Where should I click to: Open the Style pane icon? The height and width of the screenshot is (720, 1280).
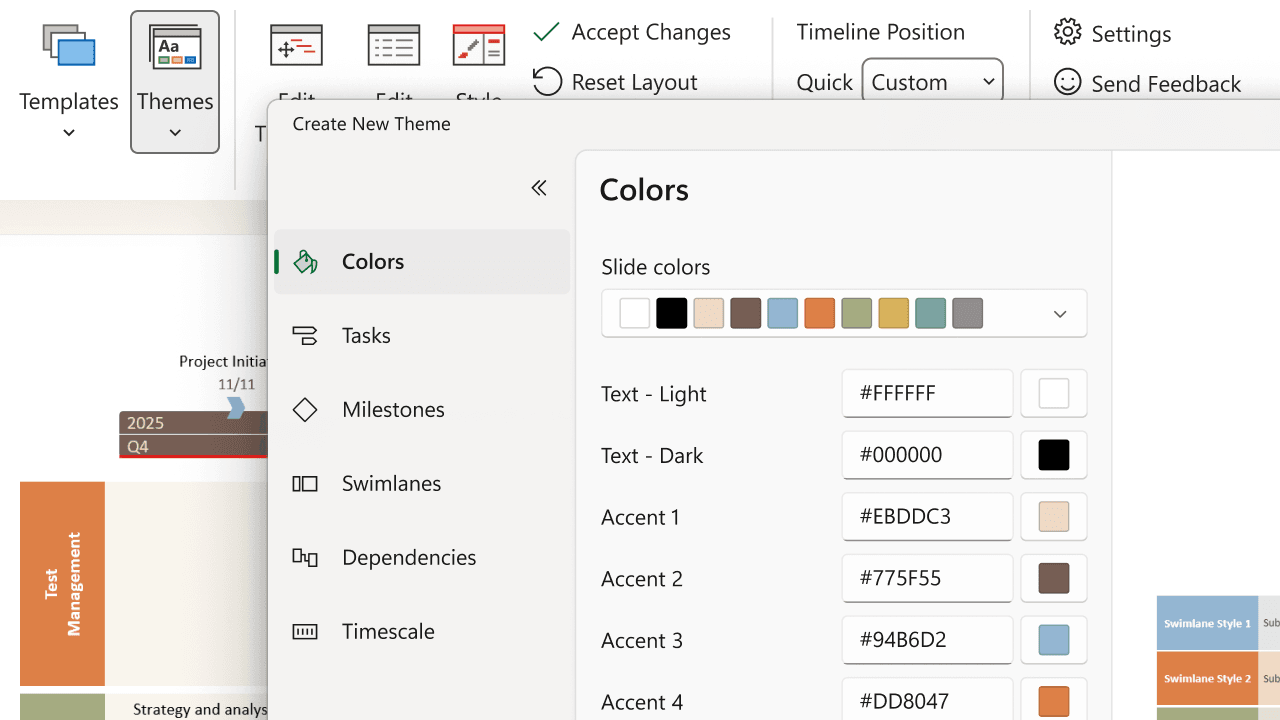pos(479,46)
